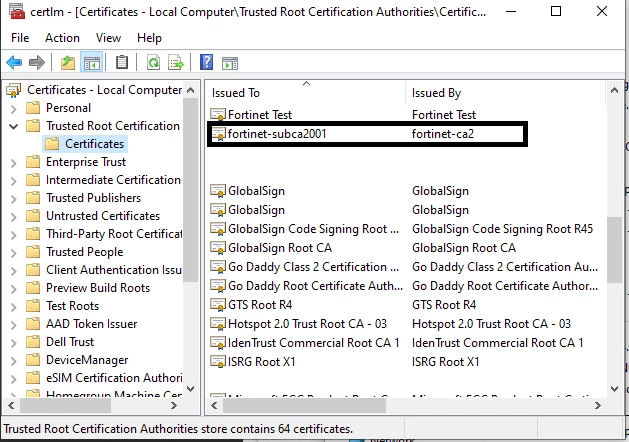
Task: Click the Up one level folder icon
Action: click(68, 63)
